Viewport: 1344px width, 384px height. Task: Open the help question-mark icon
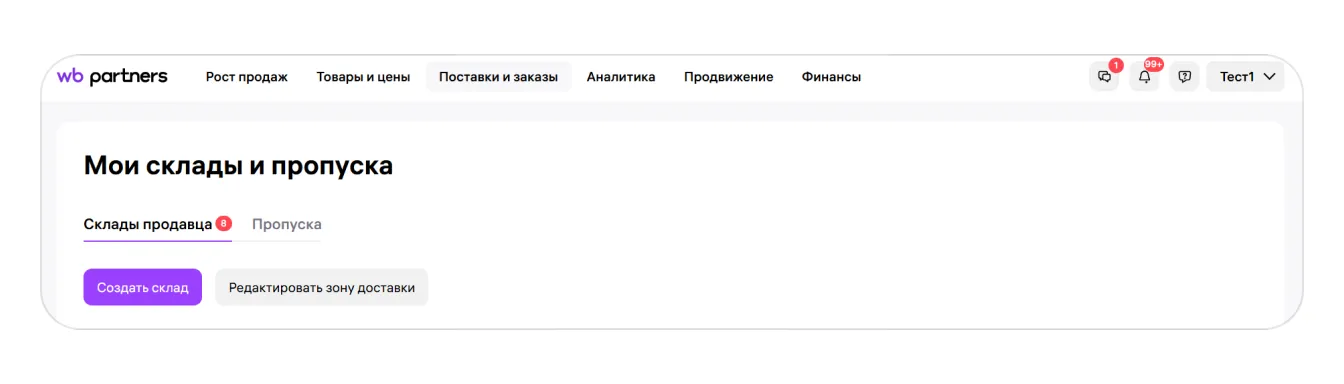click(x=1184, y=77)
